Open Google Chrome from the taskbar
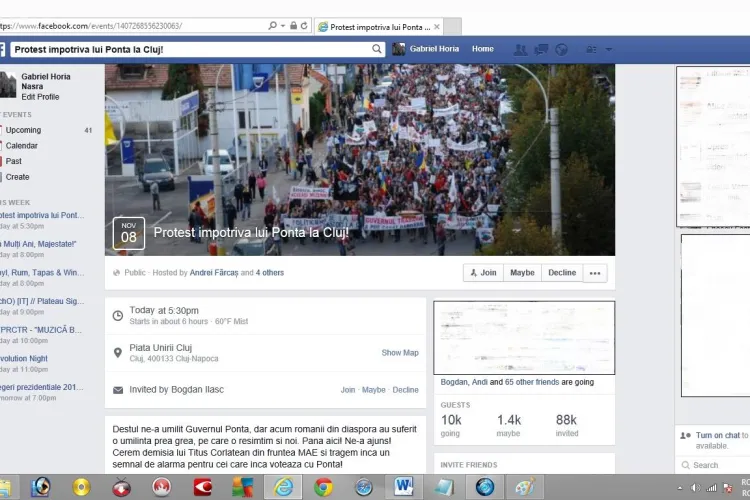Screen dimensions: 750x500 [323, 487]
